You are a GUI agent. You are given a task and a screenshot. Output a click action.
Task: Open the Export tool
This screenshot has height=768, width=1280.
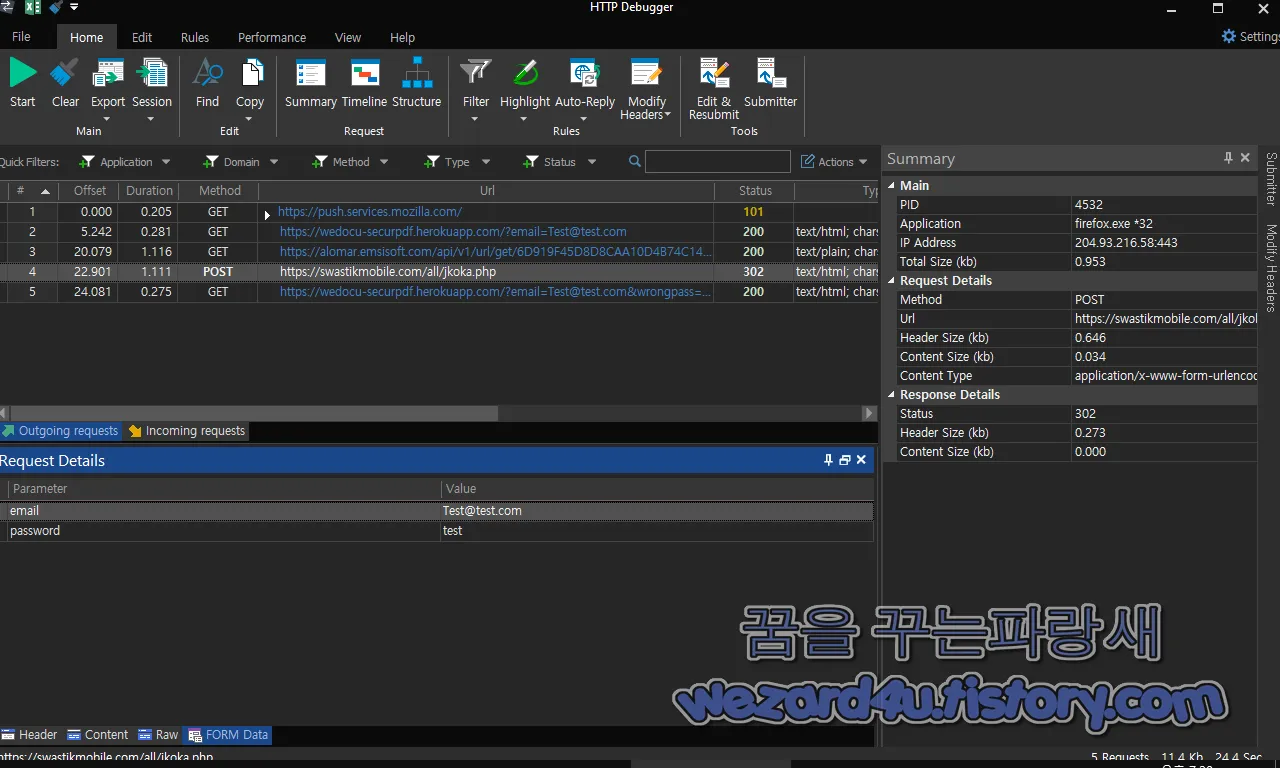click(x=108, y=90)
